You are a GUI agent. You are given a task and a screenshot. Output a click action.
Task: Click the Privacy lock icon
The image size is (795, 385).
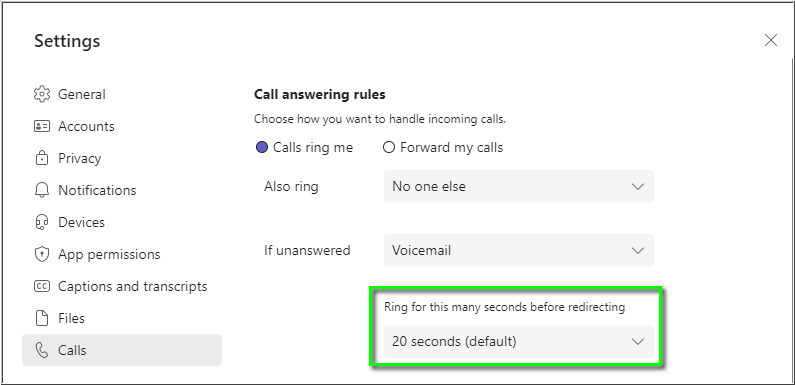pyautogui.click(x=42, y=158)
